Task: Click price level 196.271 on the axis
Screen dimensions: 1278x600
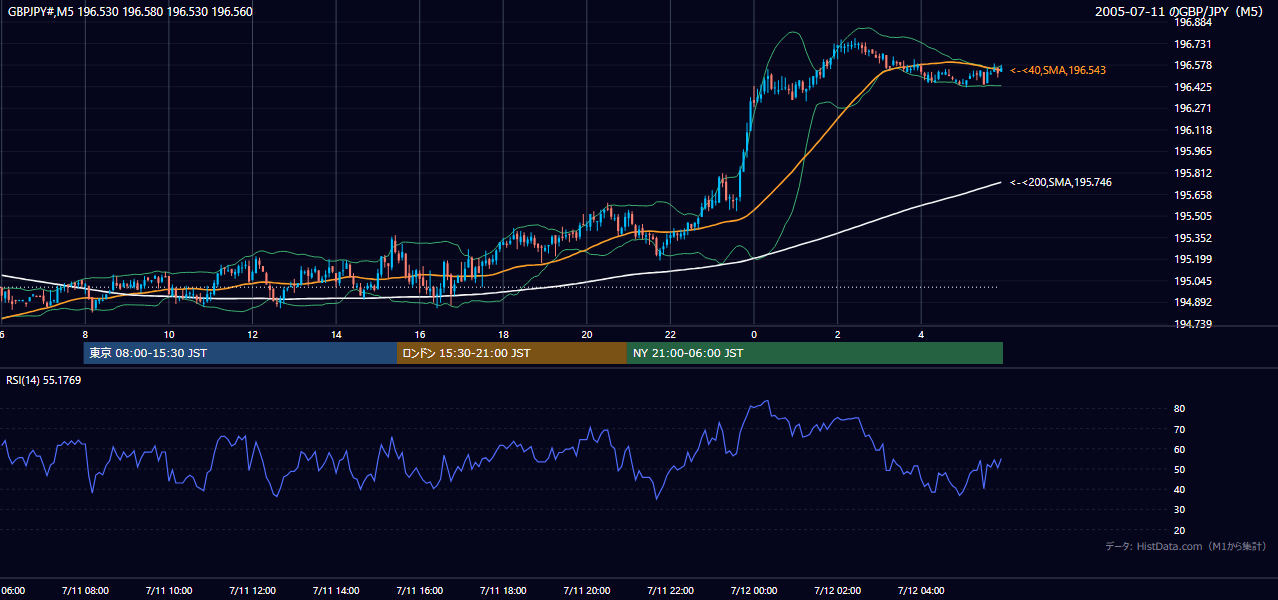Action: click(1193, 108)
